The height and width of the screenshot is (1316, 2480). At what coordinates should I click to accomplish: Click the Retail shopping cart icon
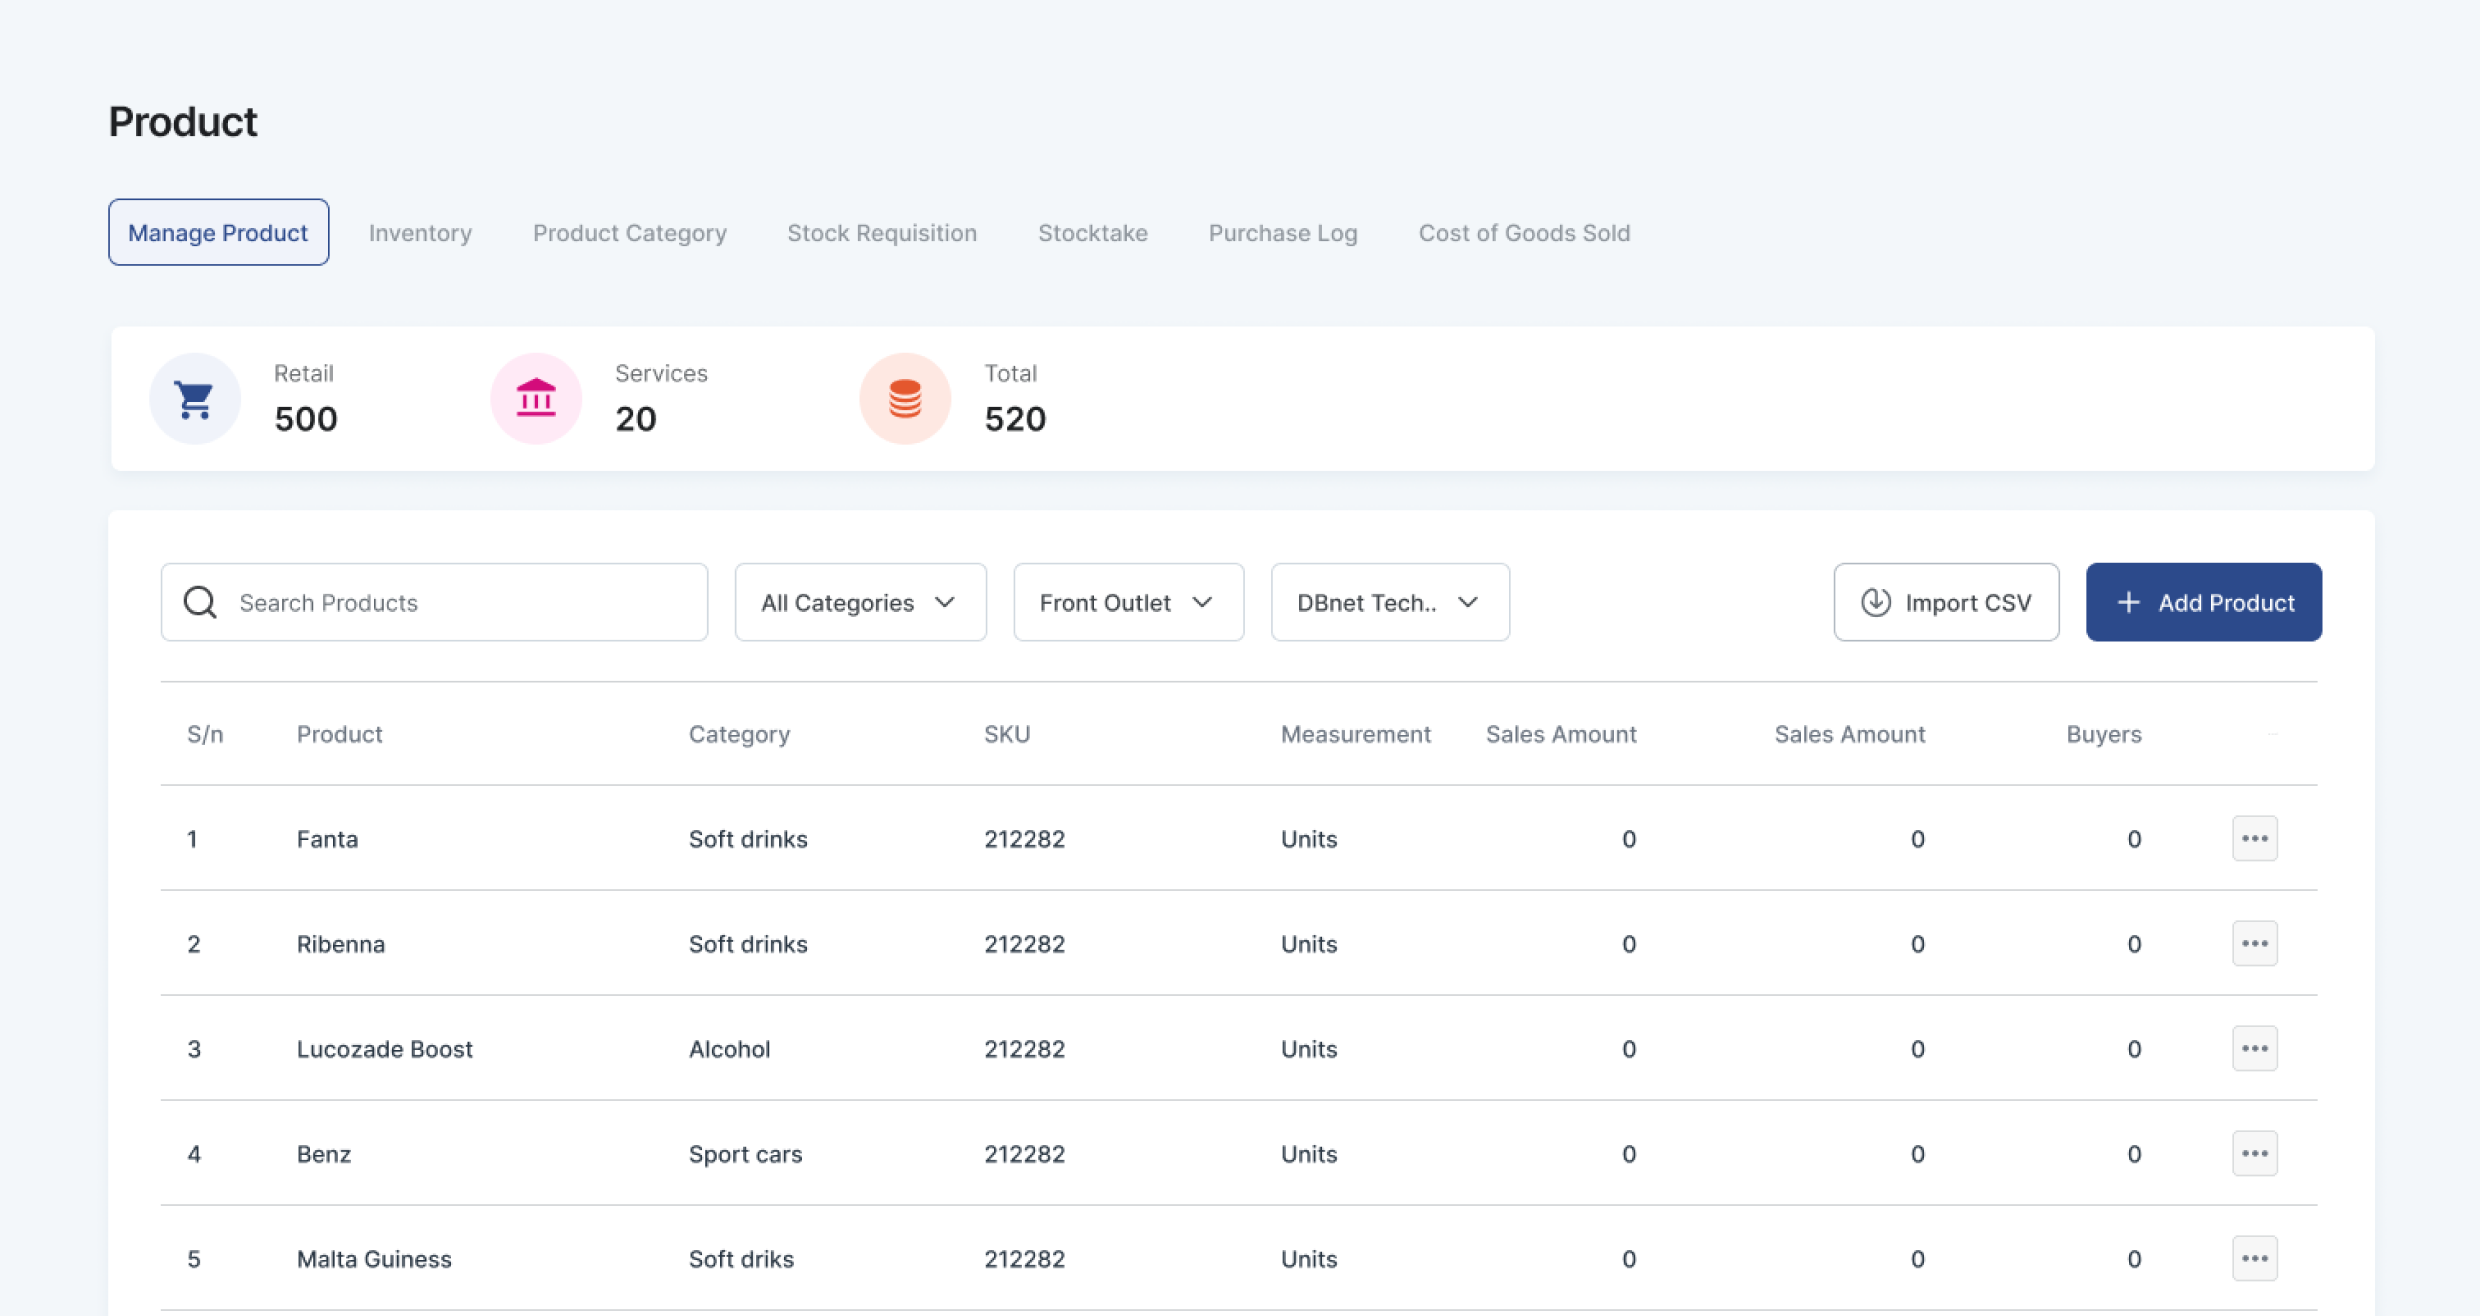pyautogui.click(x=194, y=399)
